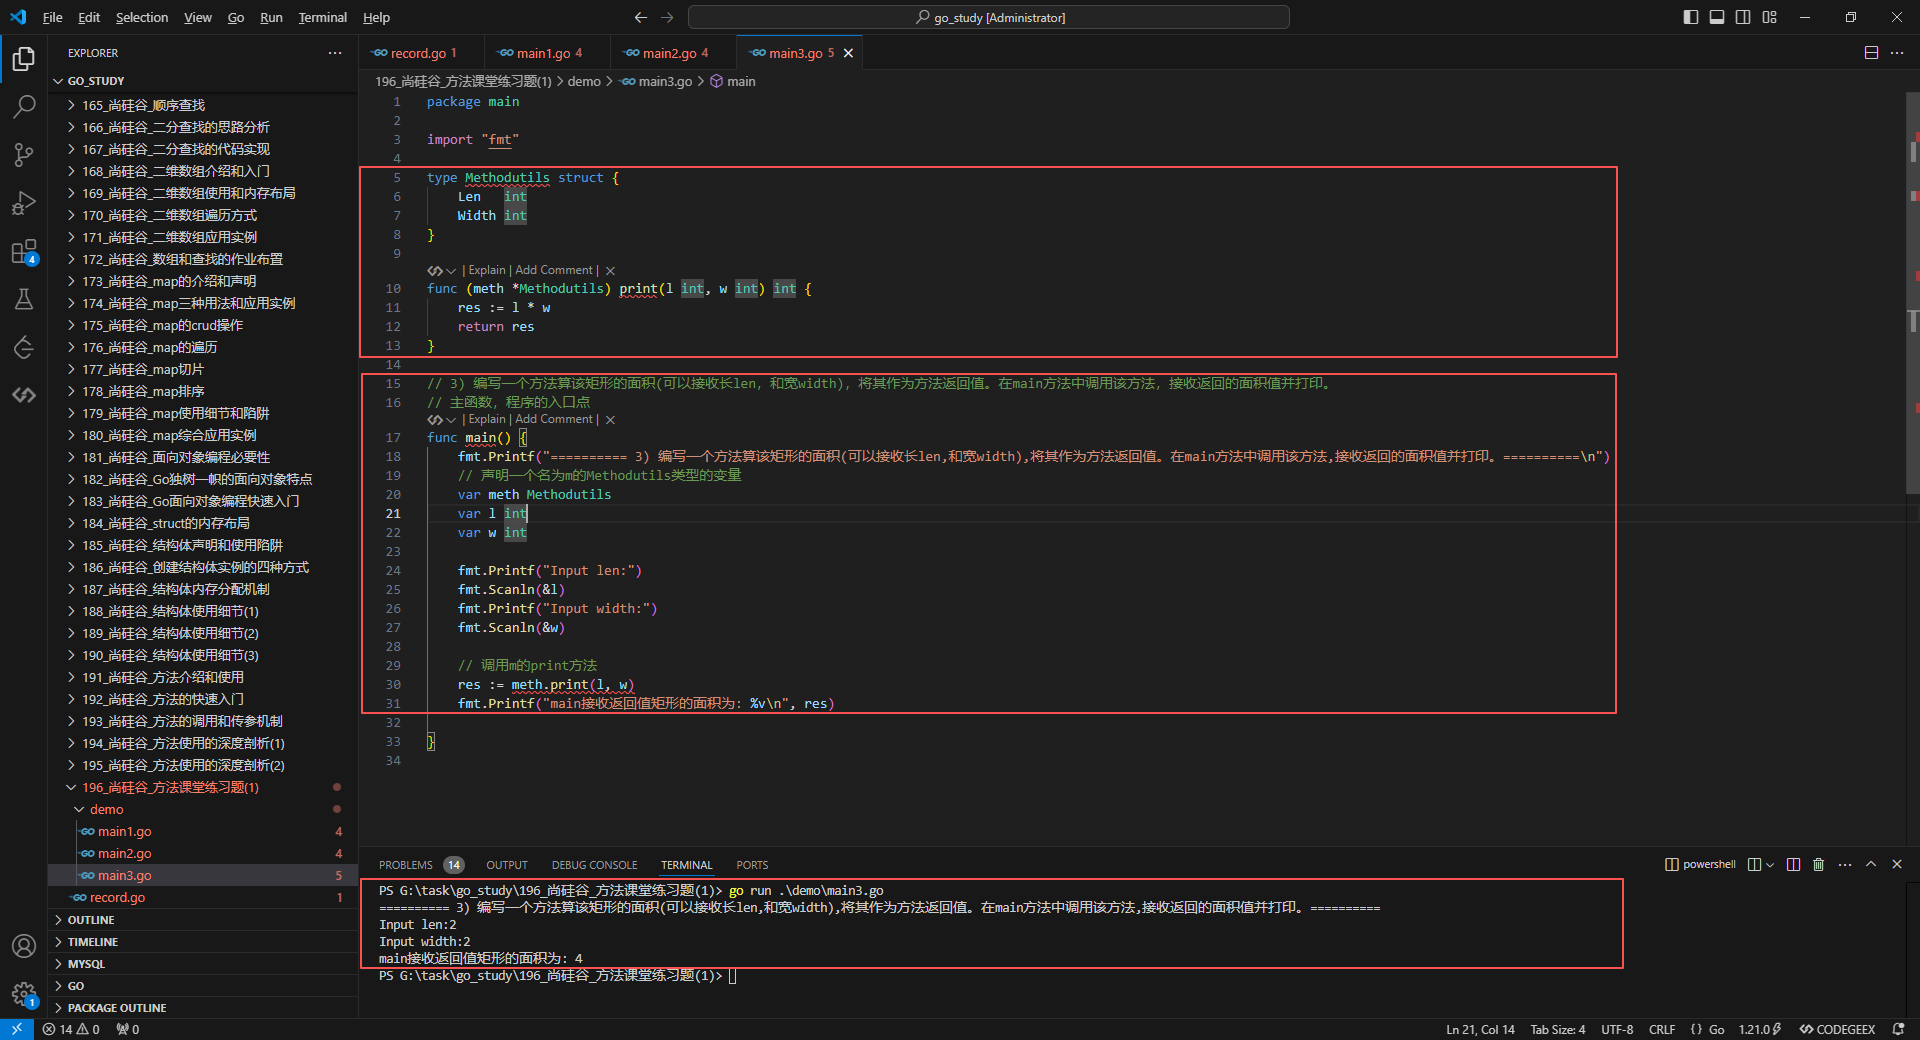The width and height of the screenshot is (1920, 1040).
Task: Click Add Comment above func main
Action: point(554,419)
